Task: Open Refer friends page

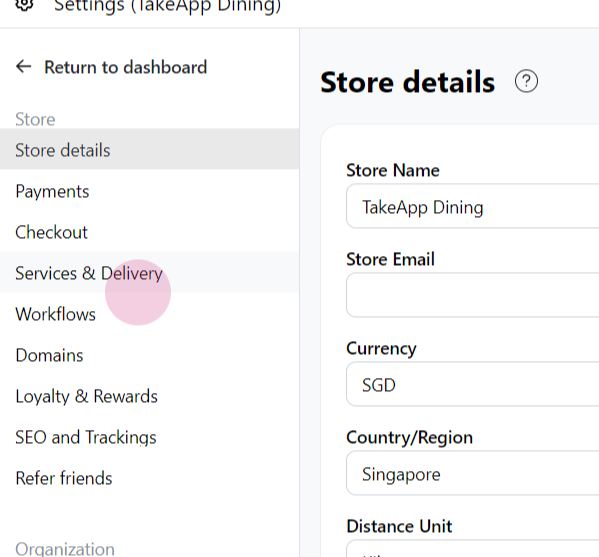Action: 149,478
